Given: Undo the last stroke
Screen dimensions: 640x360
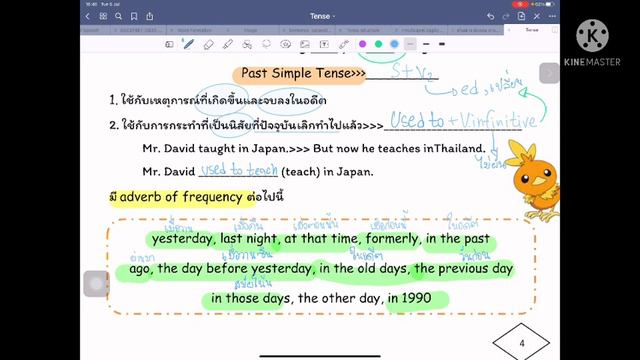Looking at the screenshot, I should click(491, 16).
